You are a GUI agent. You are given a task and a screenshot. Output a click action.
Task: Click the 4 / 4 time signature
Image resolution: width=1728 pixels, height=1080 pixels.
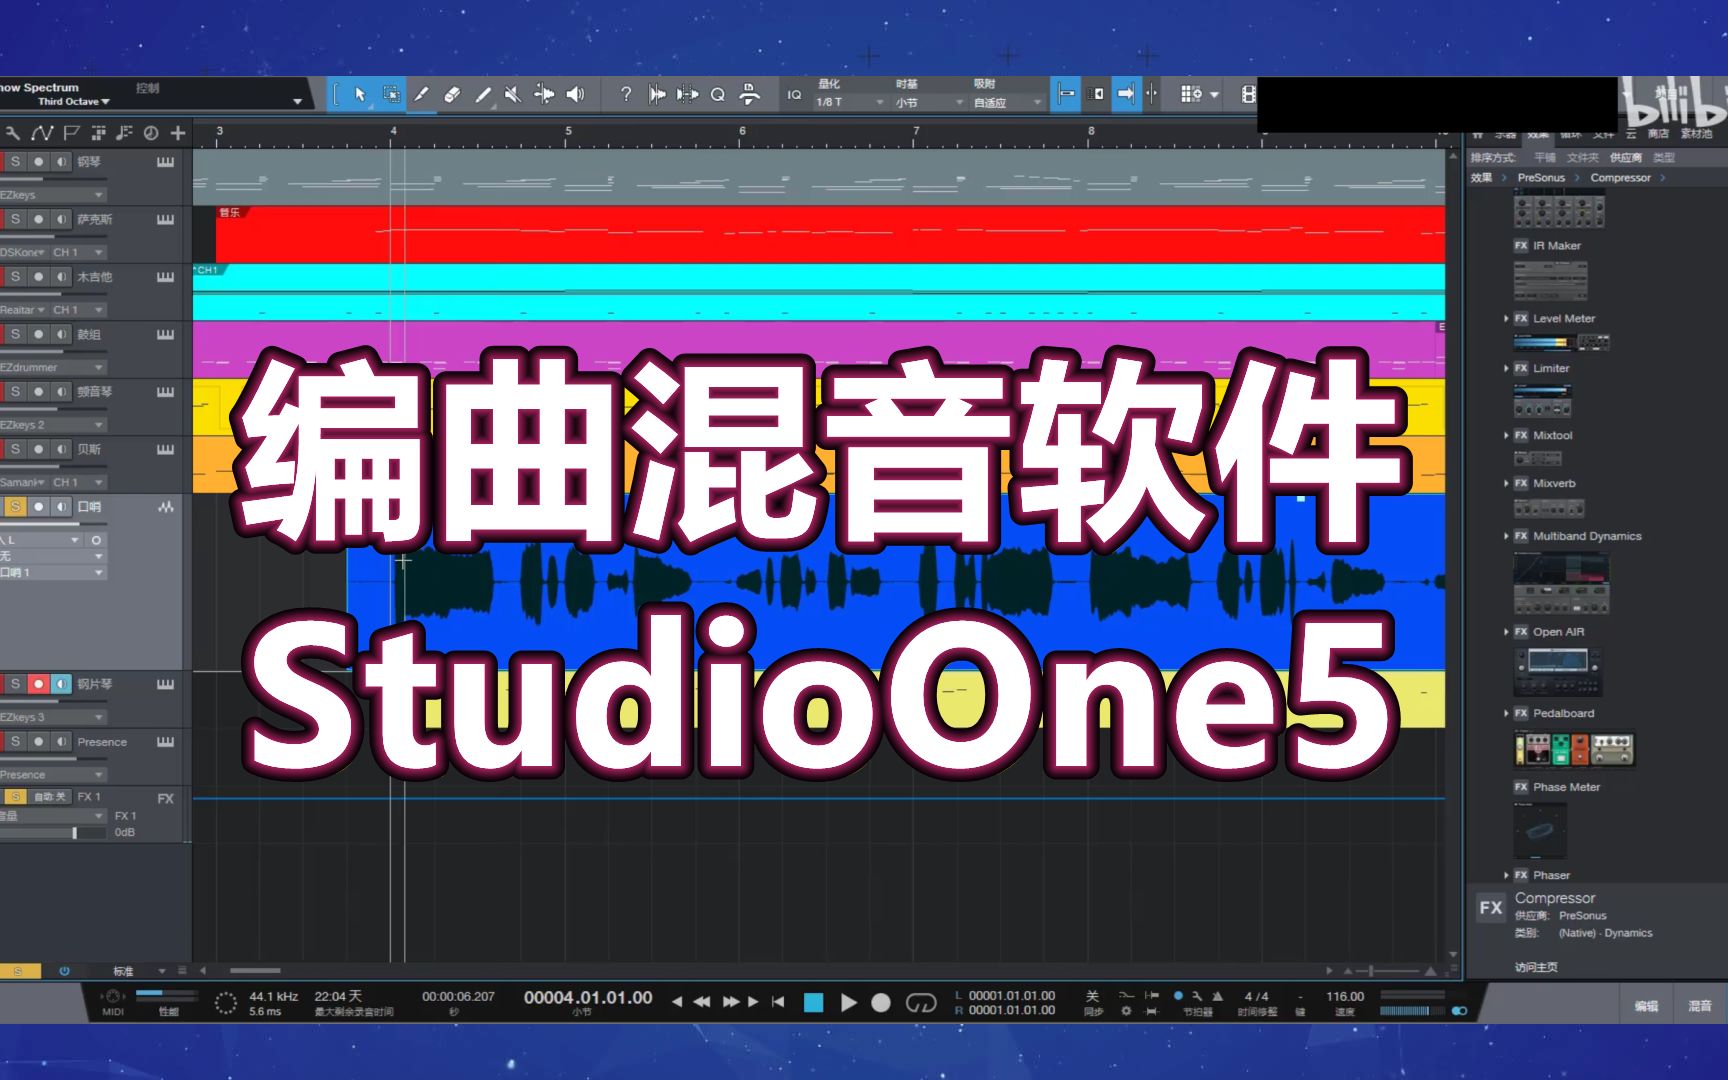coord(1256,996)
